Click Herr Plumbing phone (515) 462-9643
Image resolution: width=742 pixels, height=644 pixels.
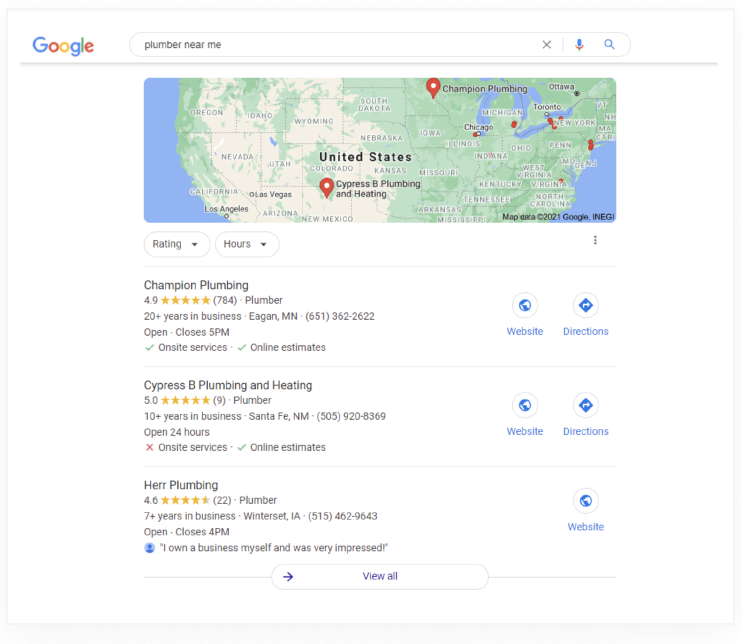tap(343, 516)
